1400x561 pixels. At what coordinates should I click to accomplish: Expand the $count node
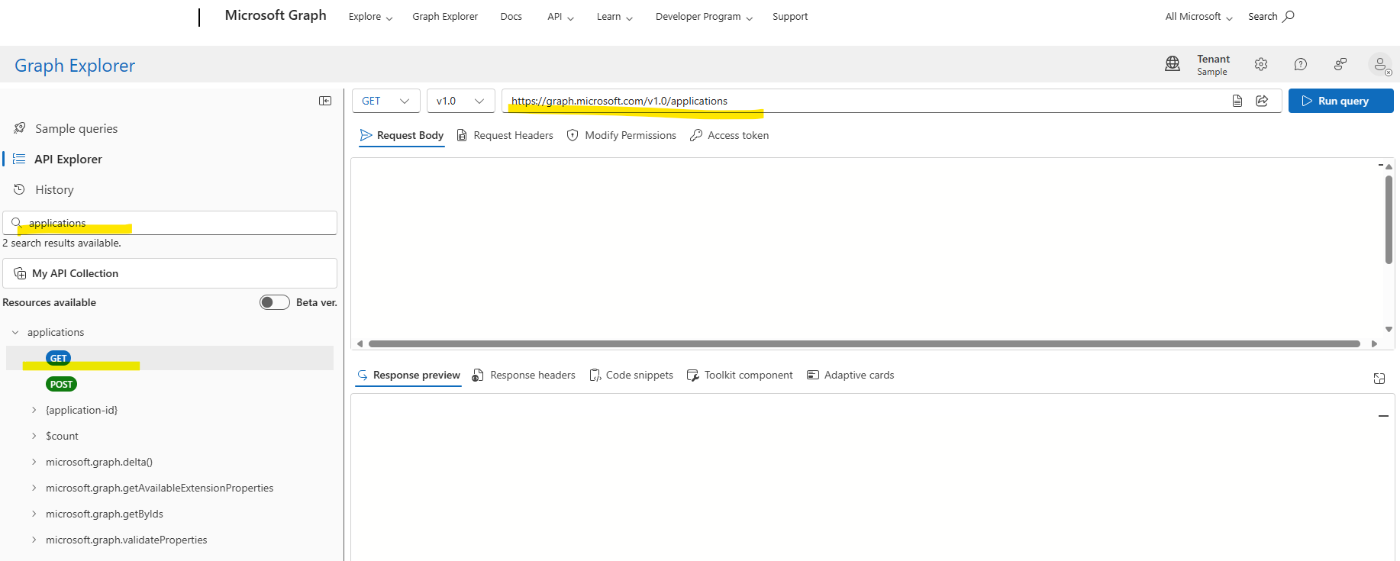(34, 436)
